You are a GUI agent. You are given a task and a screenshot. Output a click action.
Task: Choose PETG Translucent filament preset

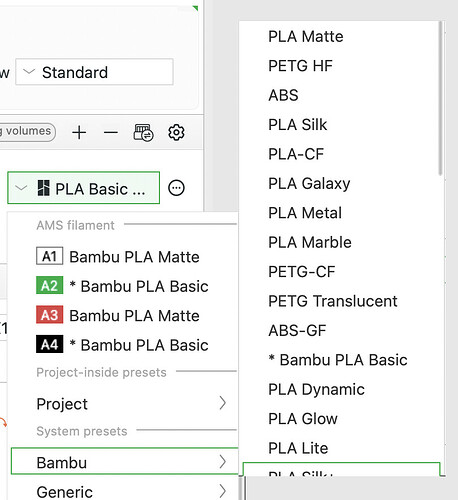(332, 301)
